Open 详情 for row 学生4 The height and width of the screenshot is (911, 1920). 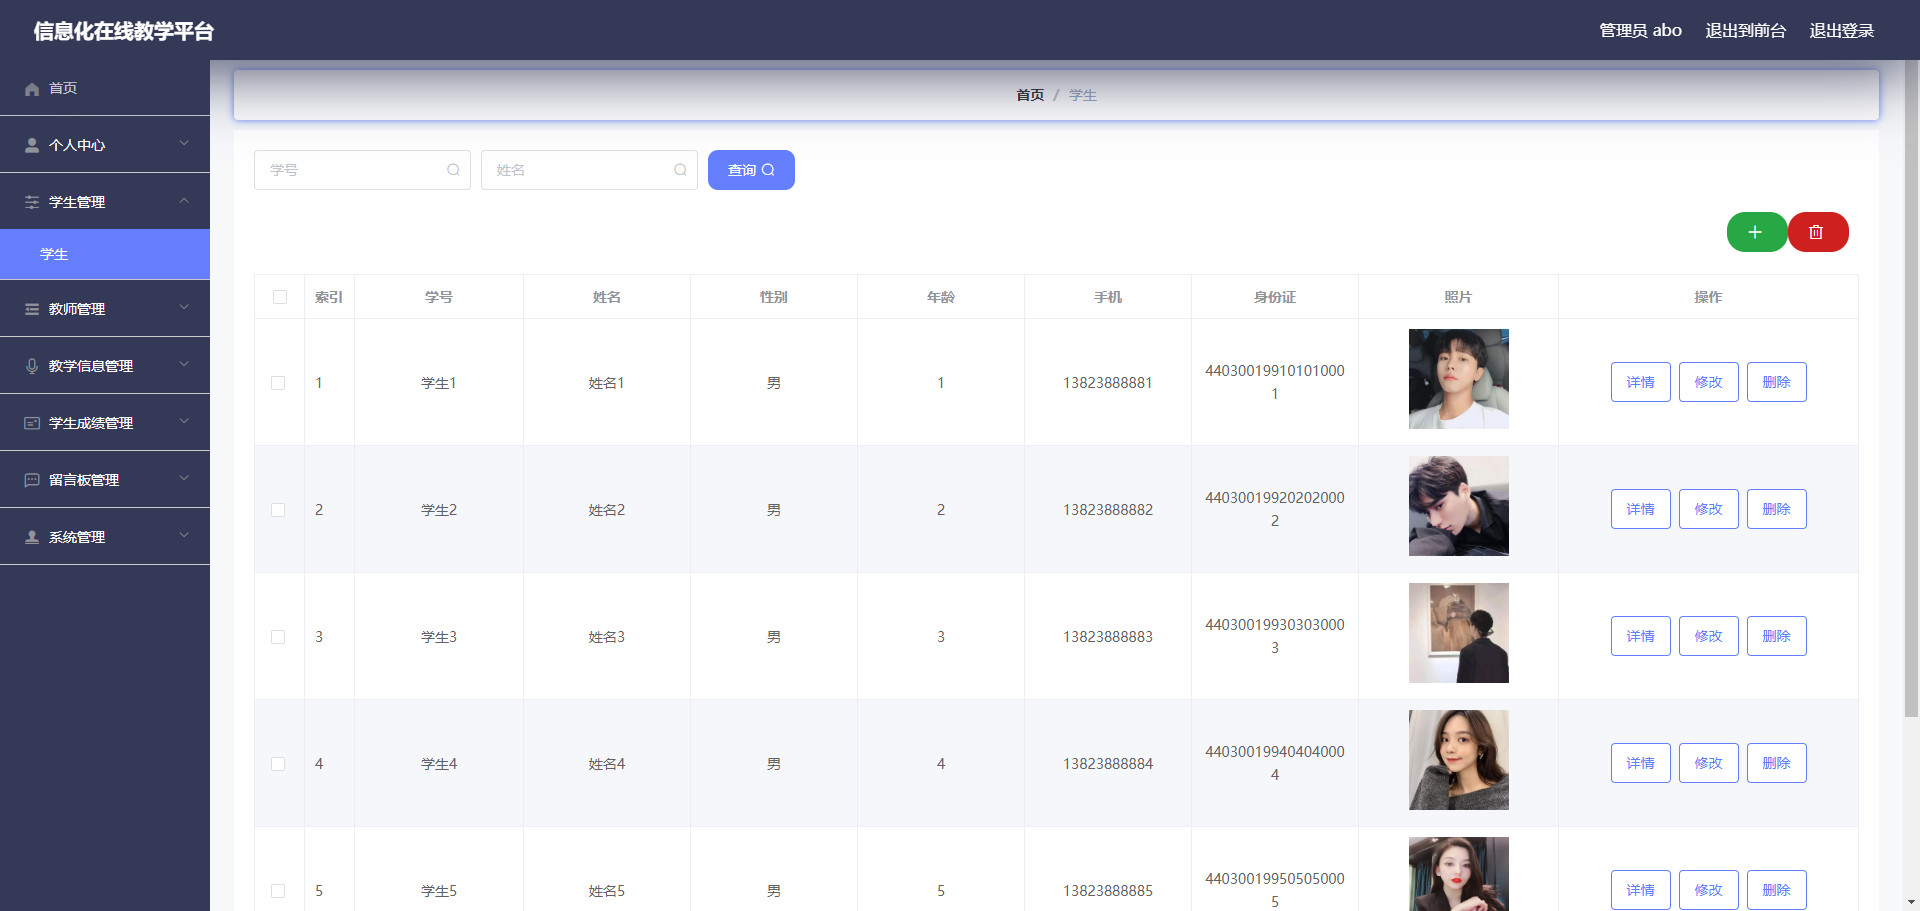(x=1640, y=763)
